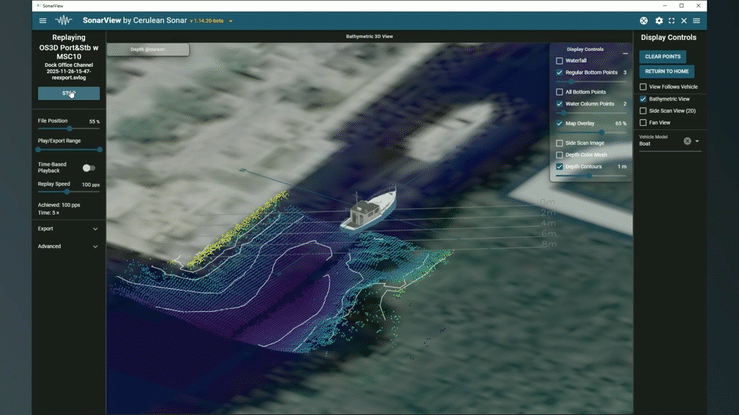Click the steering wheel icon in header
This screenshot has width=739, height=415.
644,21
